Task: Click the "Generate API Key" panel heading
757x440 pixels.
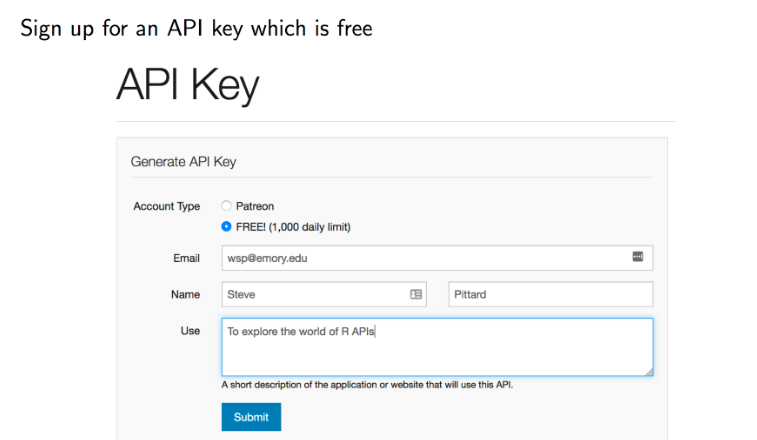Action: coord(183,161)
